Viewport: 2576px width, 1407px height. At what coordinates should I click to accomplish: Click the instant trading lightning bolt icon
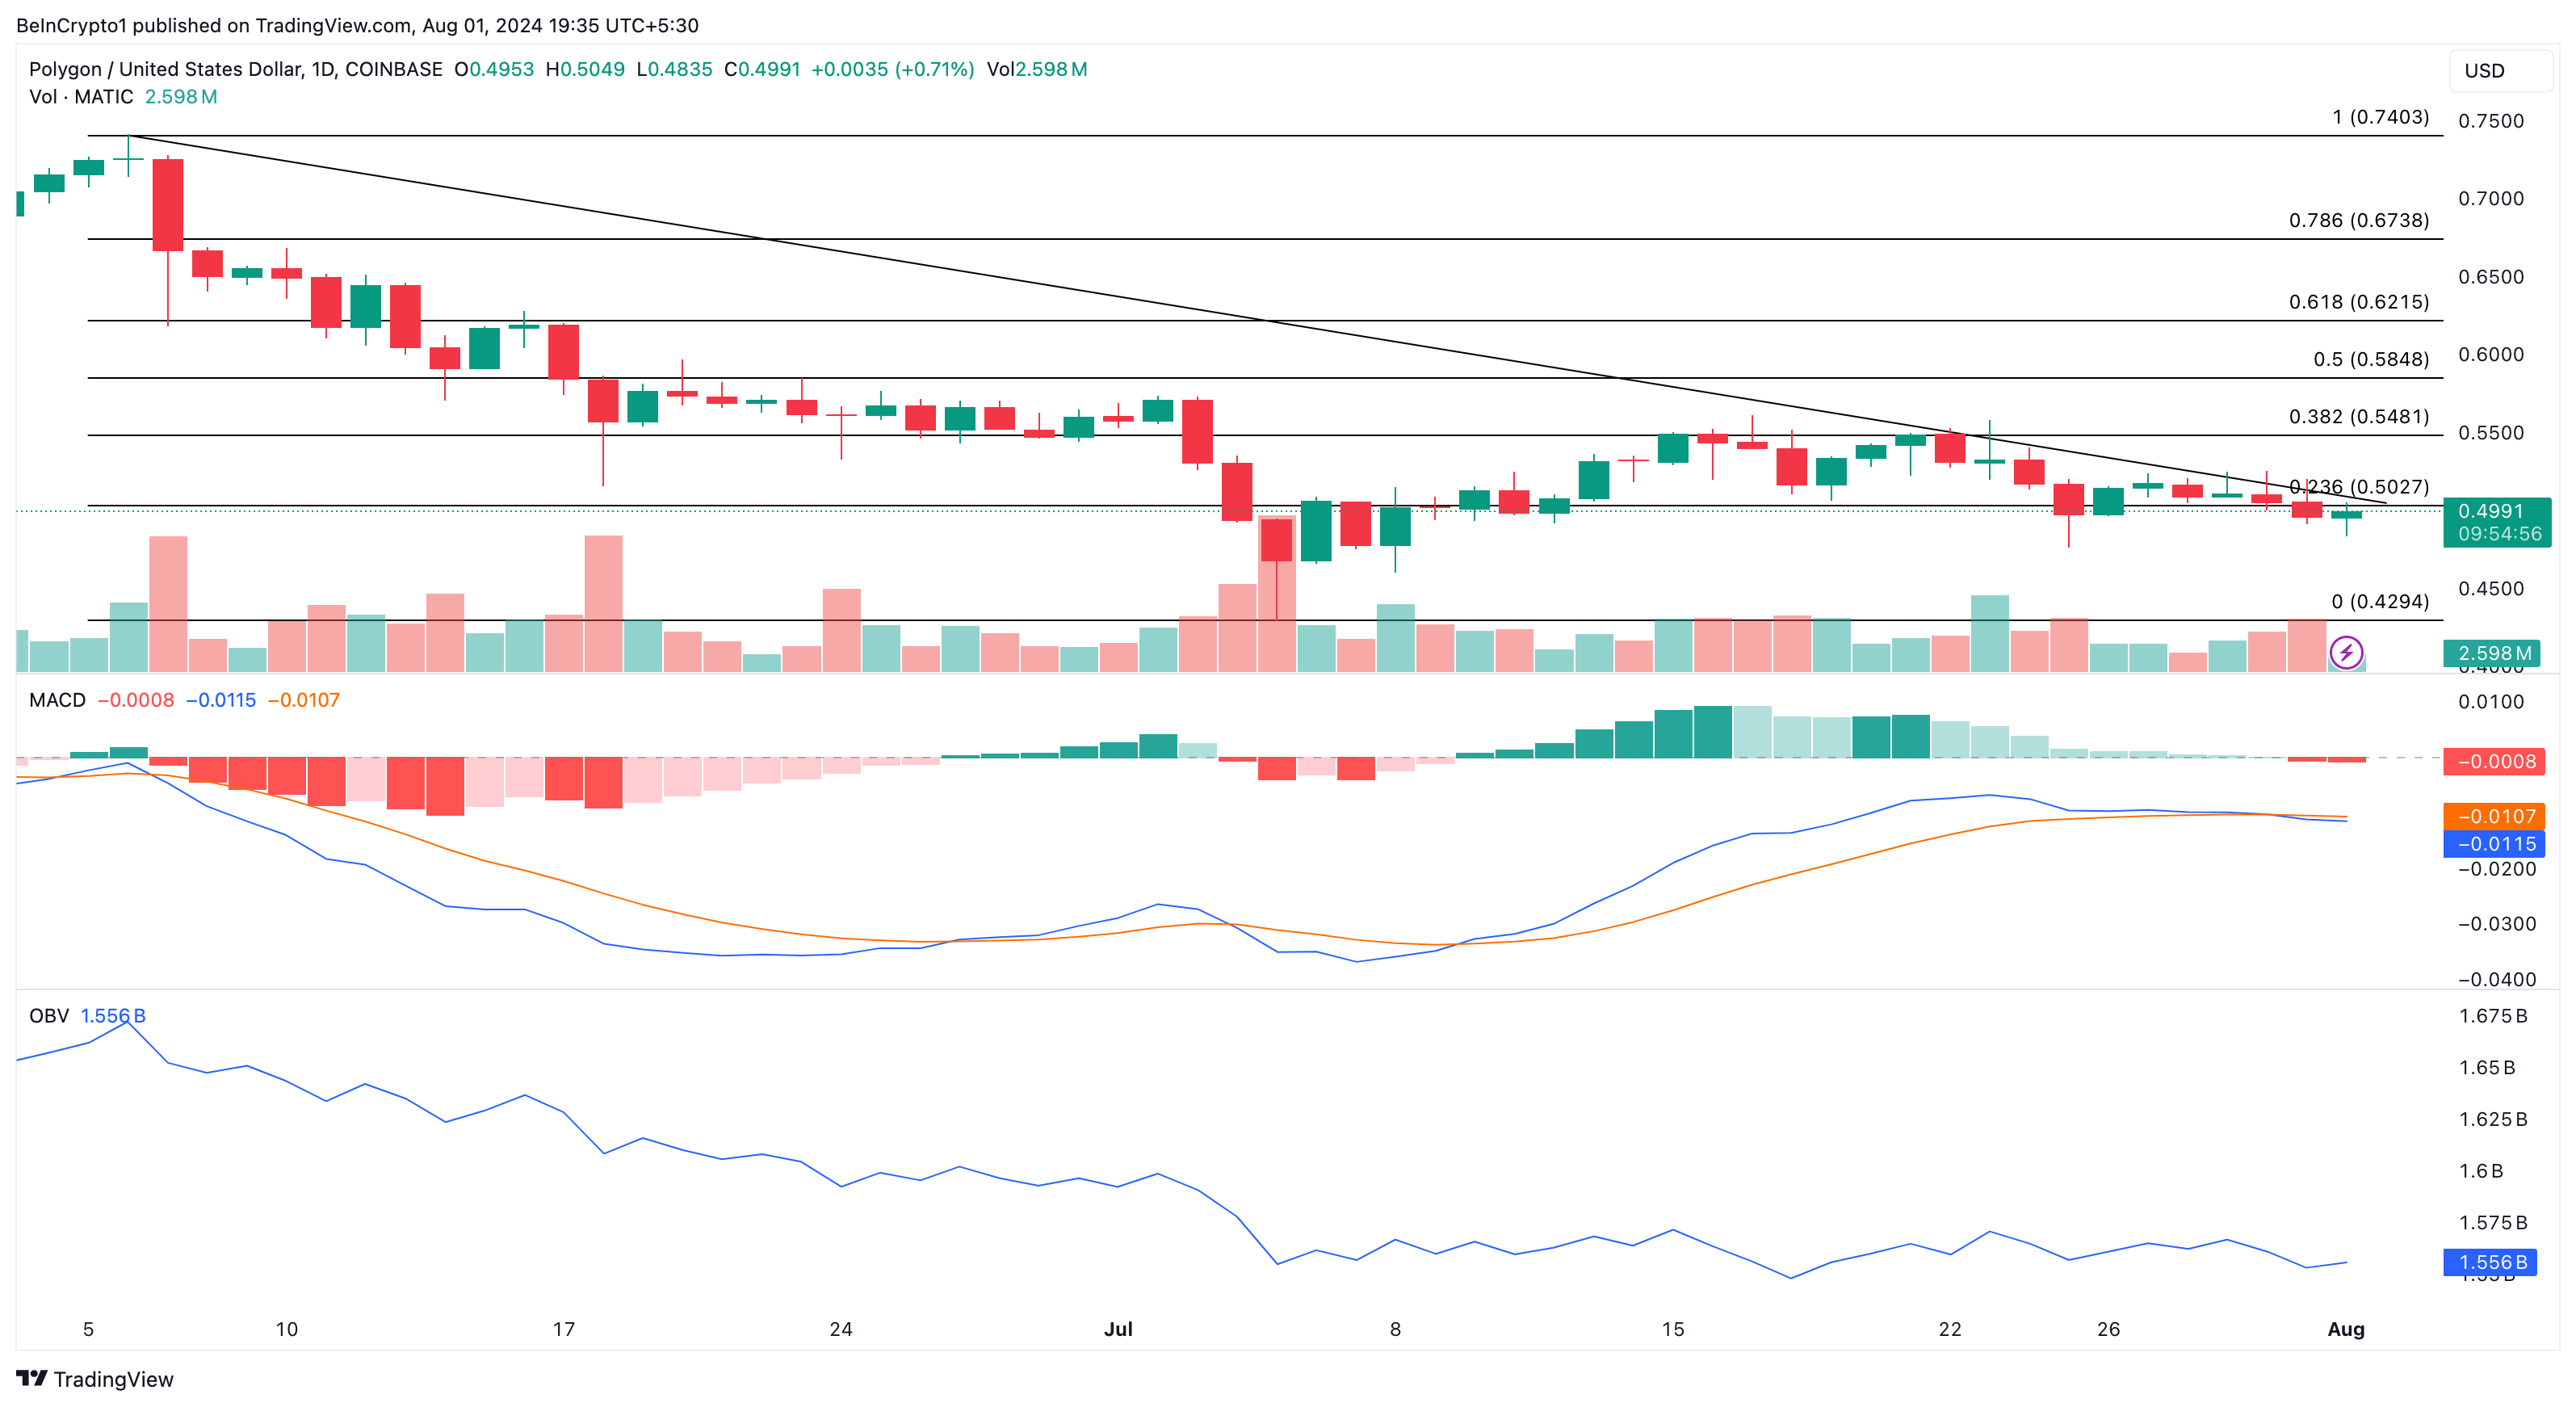click(2348, 653)
